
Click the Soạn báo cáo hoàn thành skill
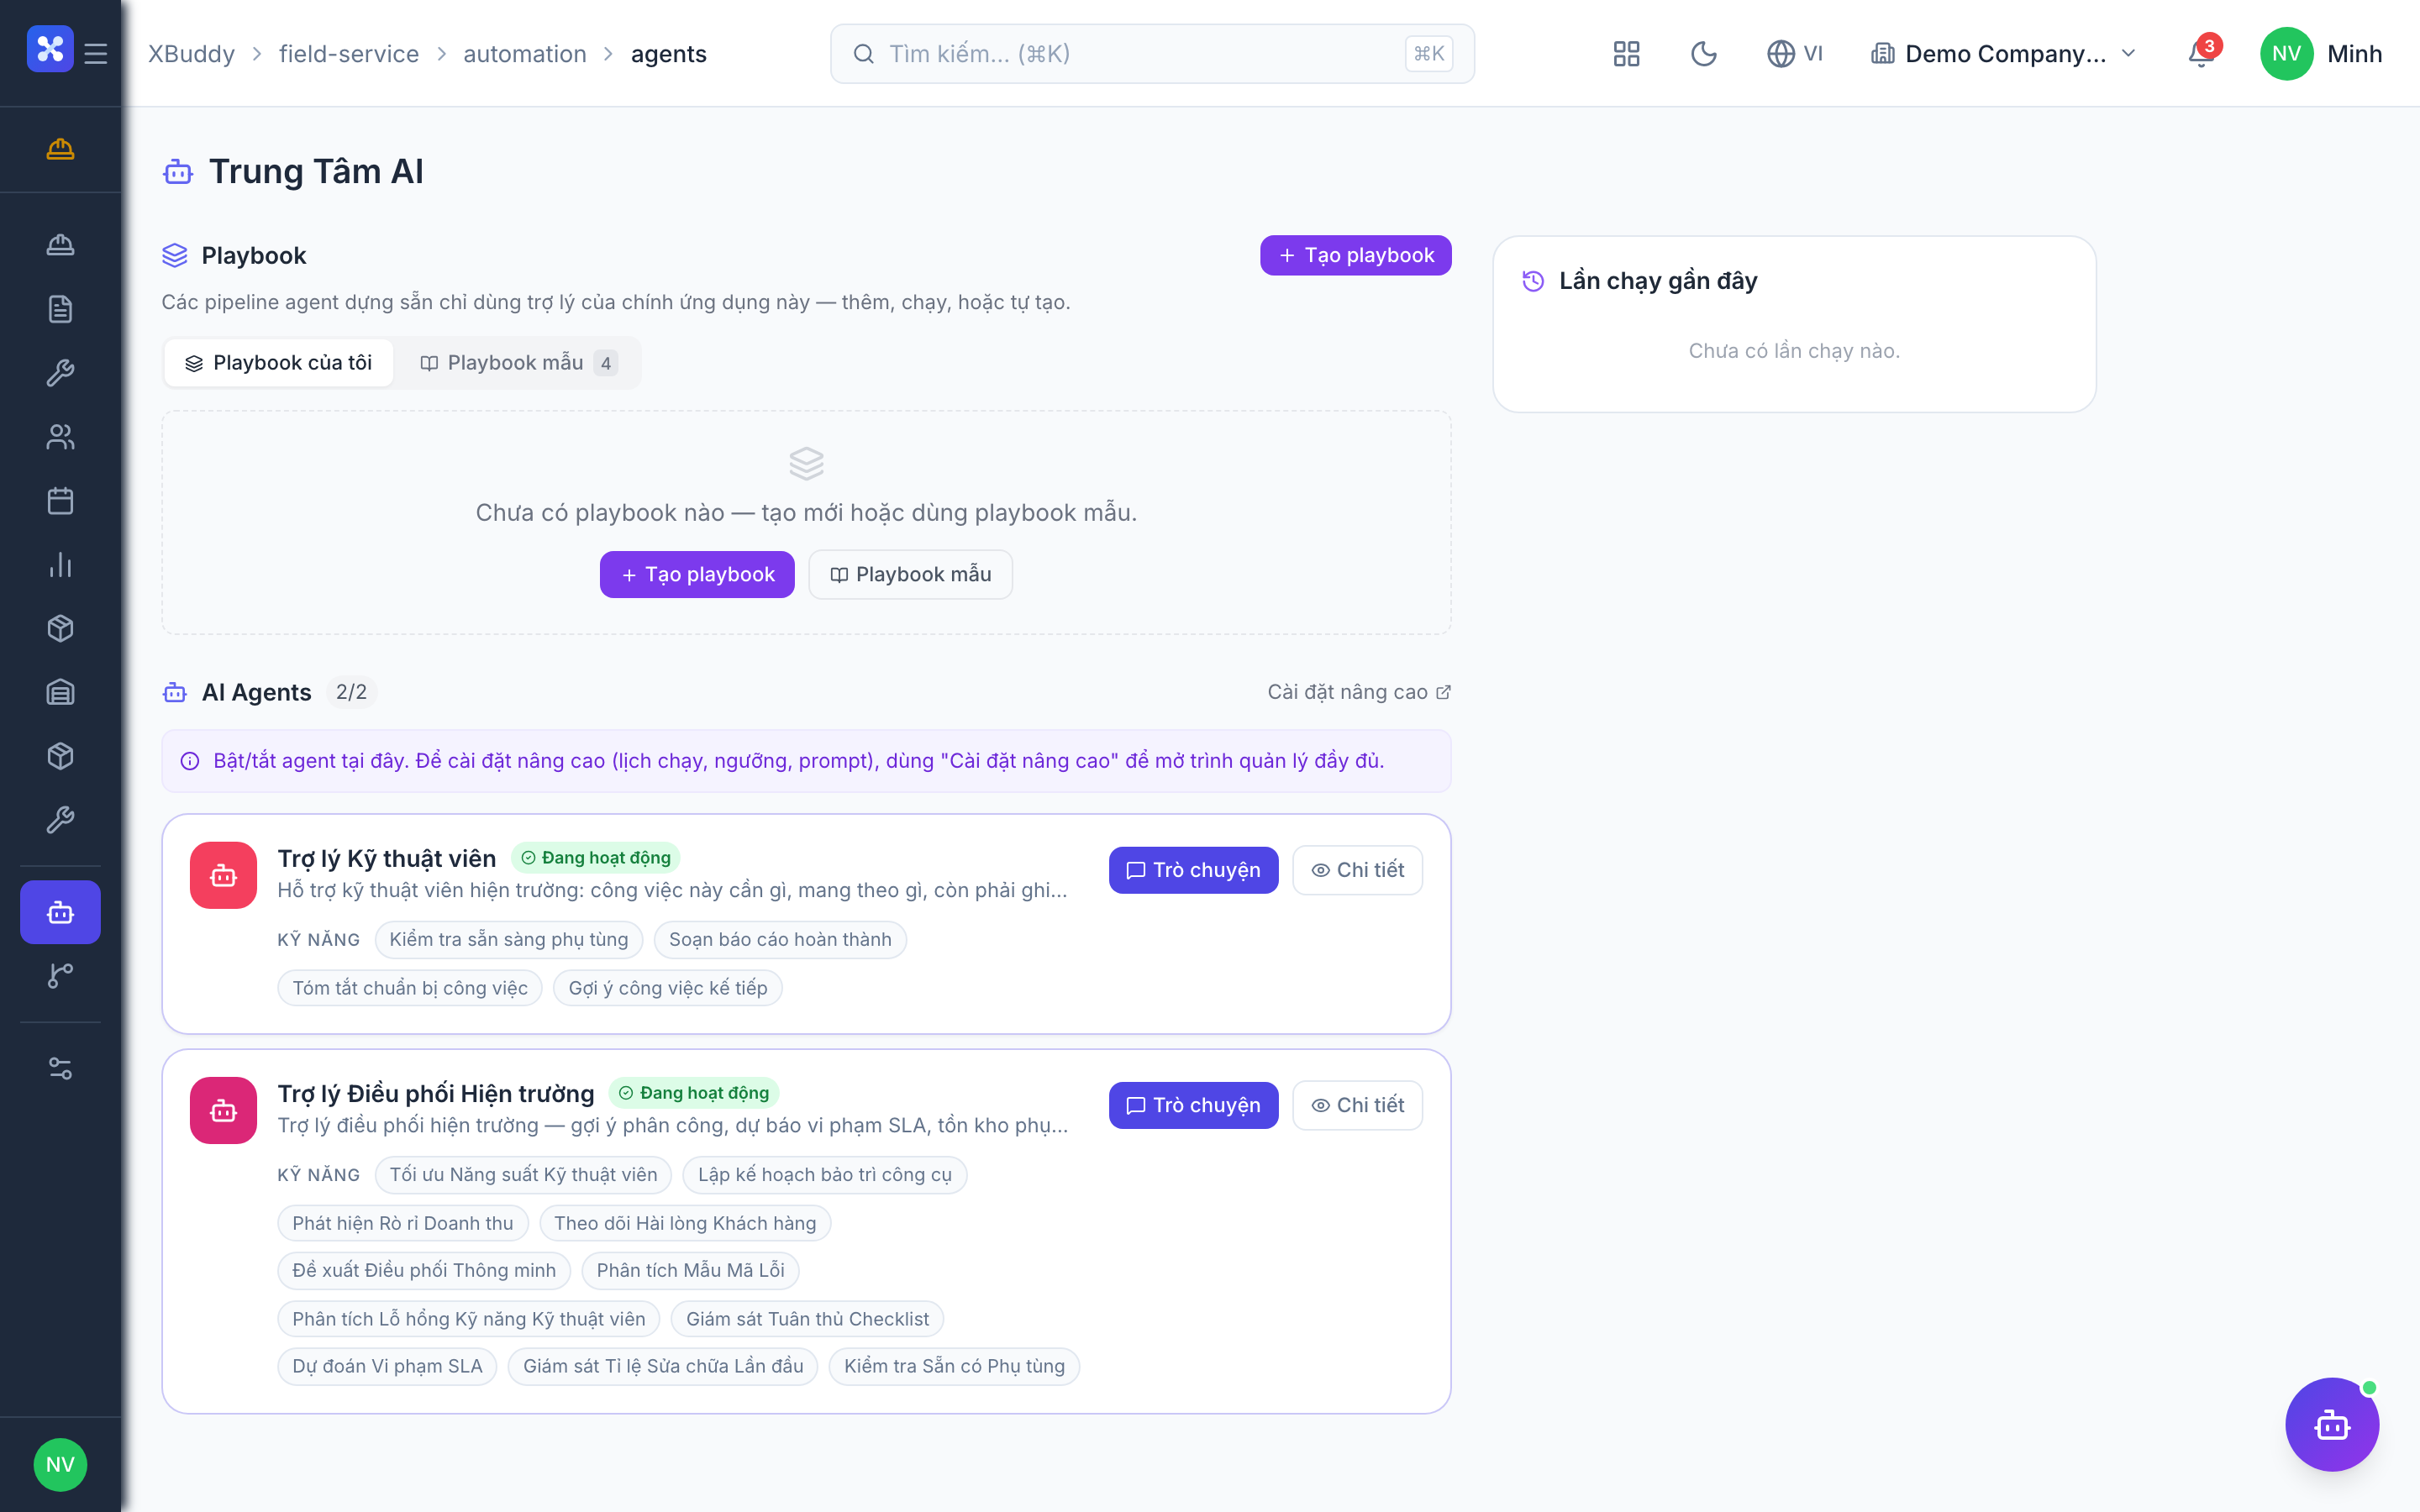point(780,940)
